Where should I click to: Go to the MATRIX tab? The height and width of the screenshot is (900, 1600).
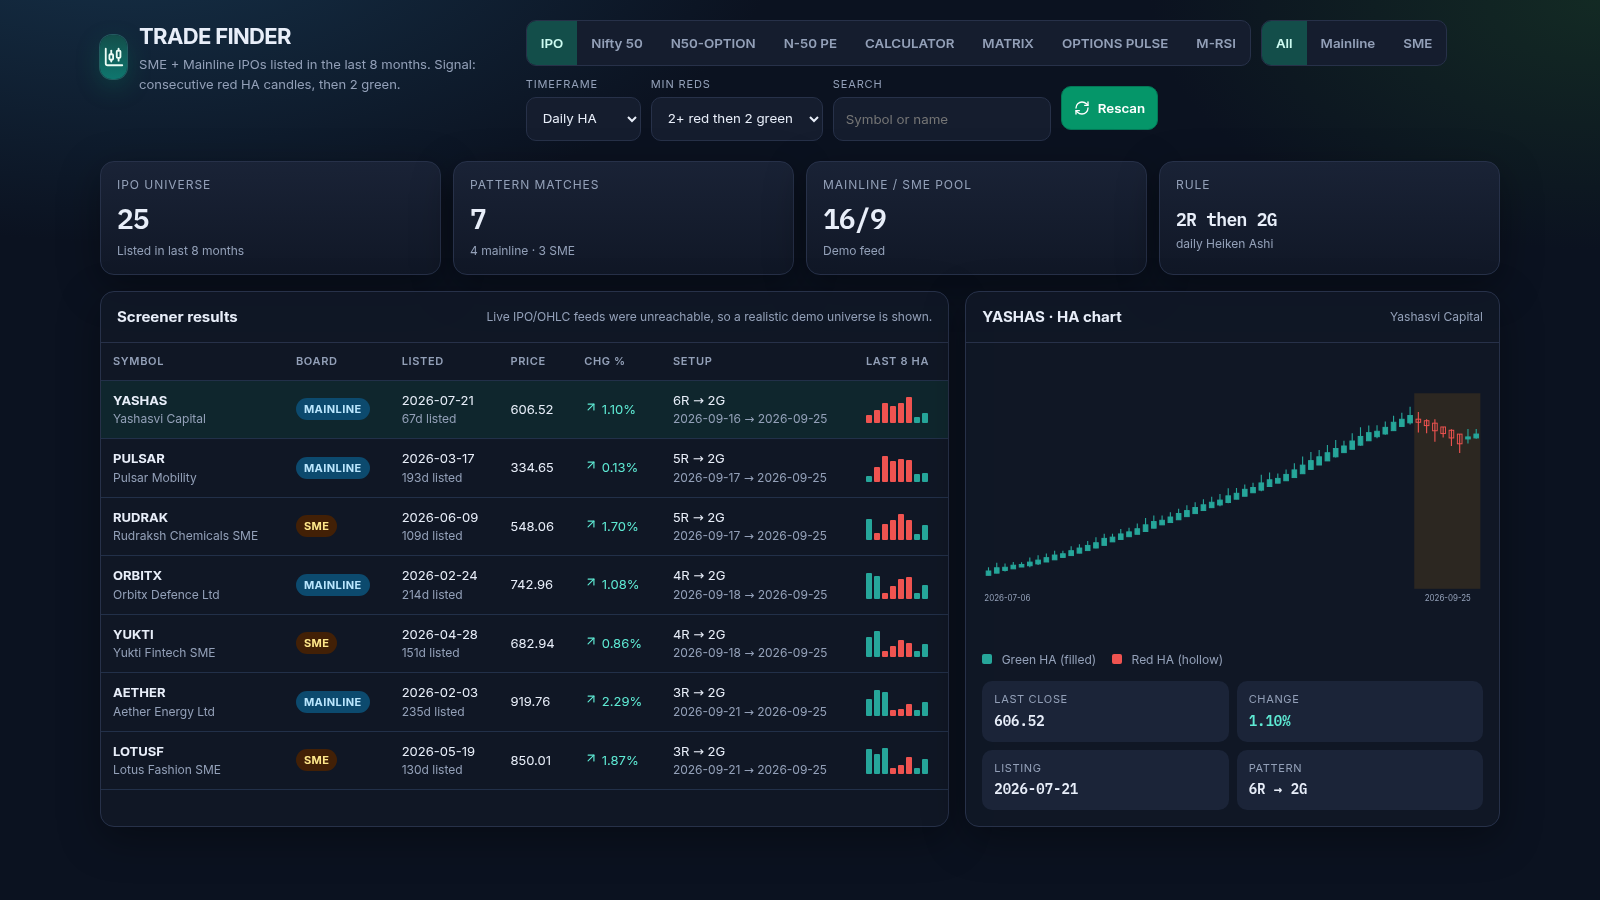tap(1008, 44)
